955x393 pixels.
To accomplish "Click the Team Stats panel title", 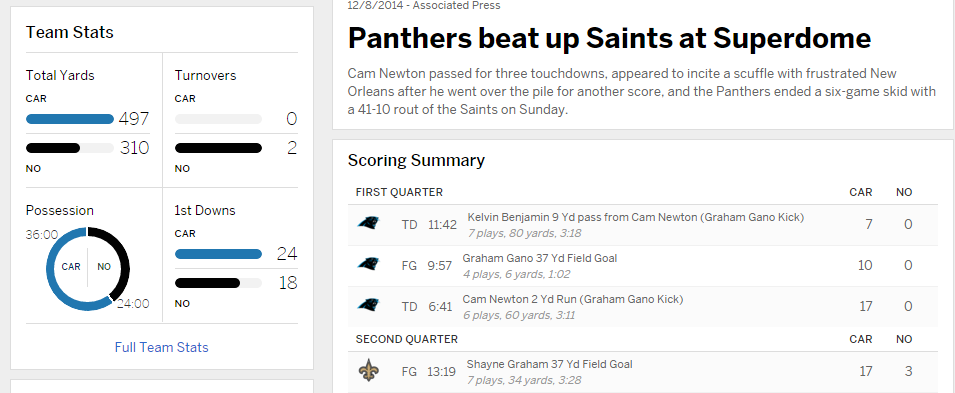I will 69,32.
